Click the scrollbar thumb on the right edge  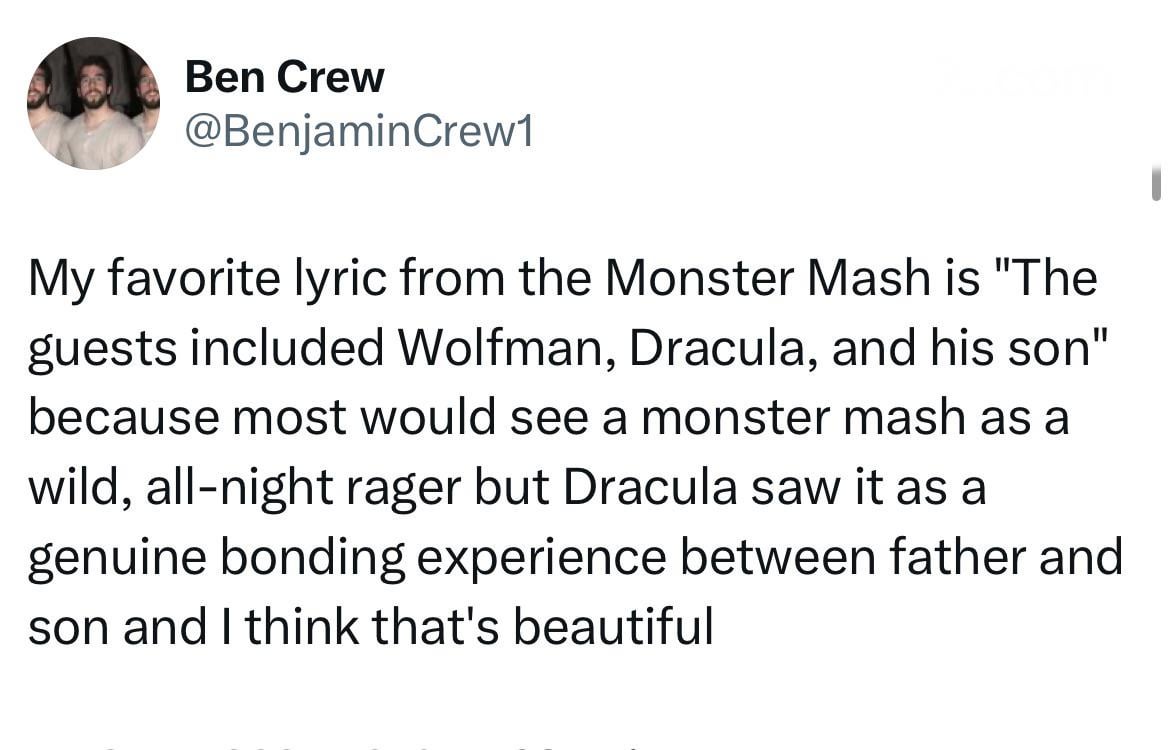point(1156,184)
